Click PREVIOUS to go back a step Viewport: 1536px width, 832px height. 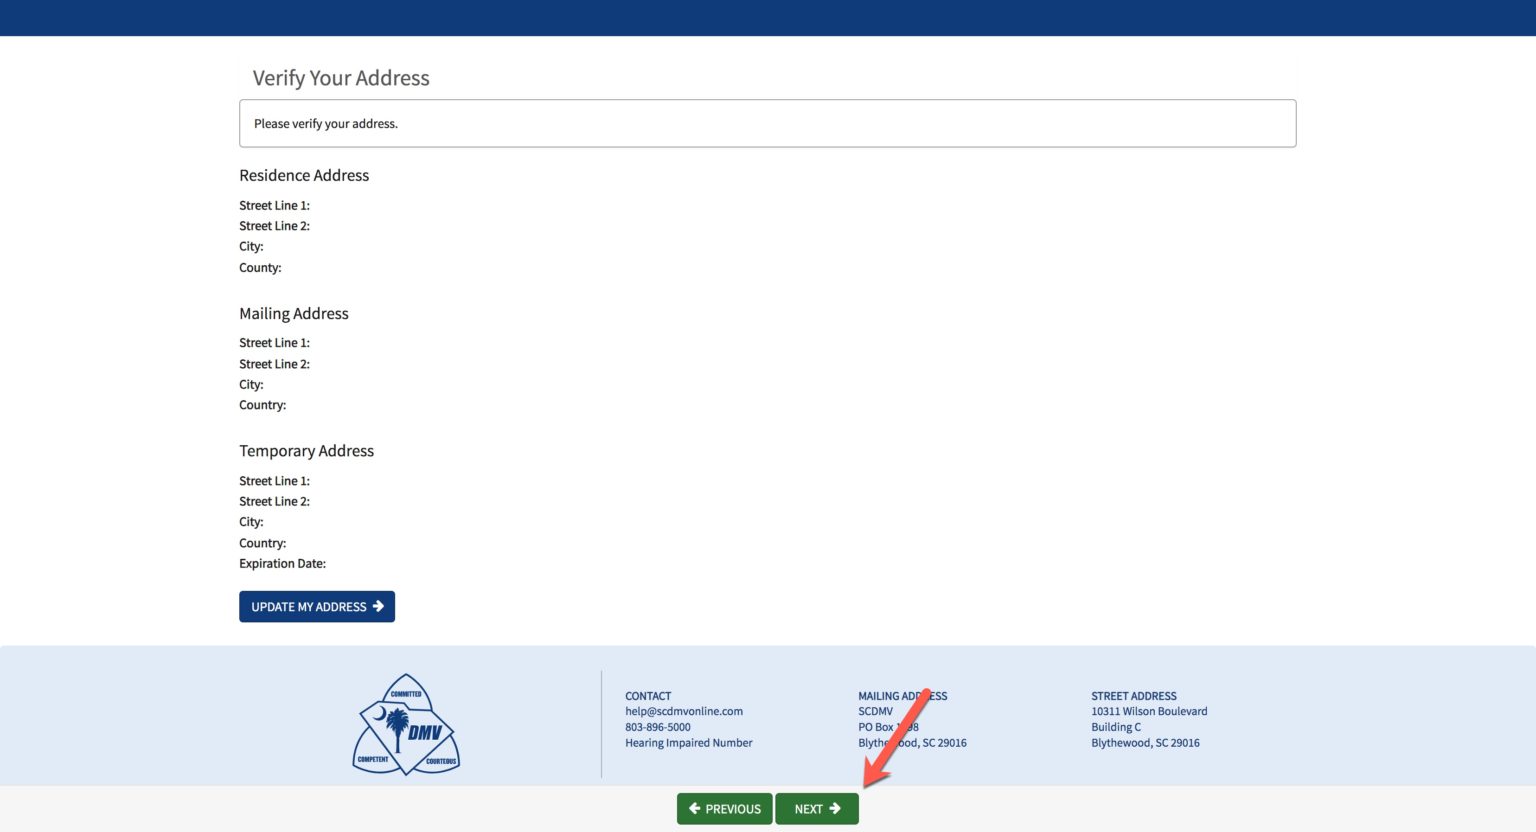point(725,808)
